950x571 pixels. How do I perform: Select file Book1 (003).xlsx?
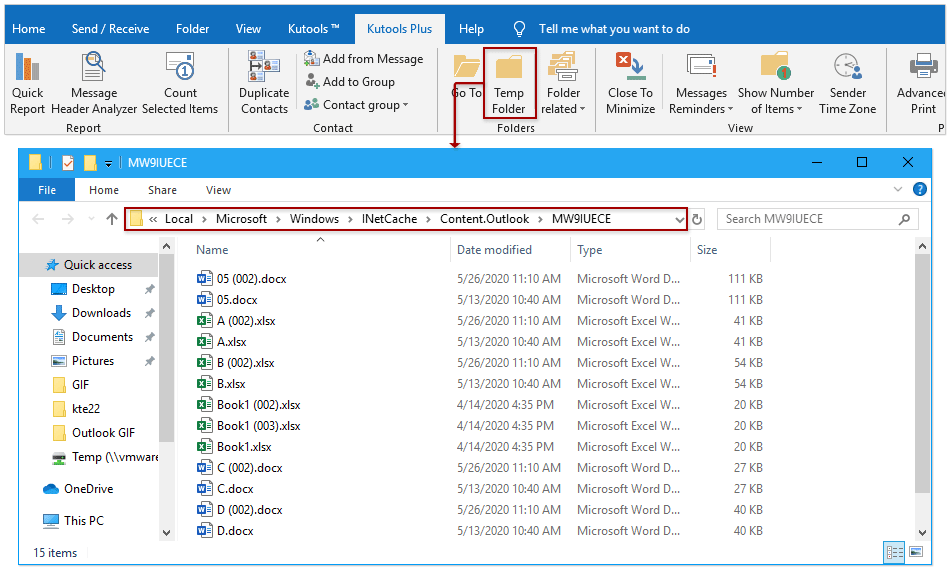click(258, 426)
